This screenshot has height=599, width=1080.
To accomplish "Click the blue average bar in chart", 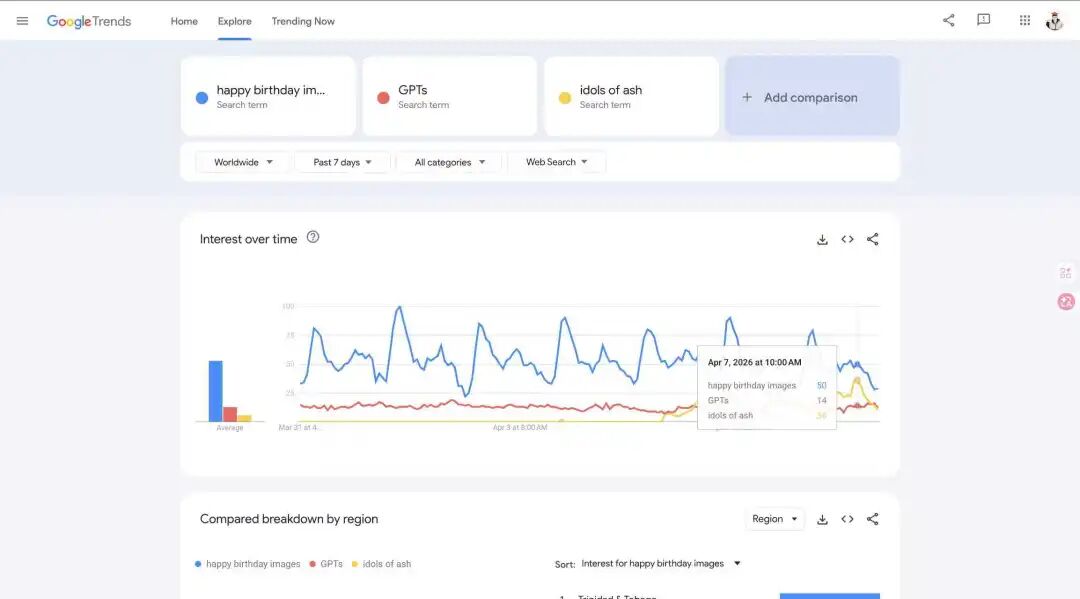I will point(216,391).
